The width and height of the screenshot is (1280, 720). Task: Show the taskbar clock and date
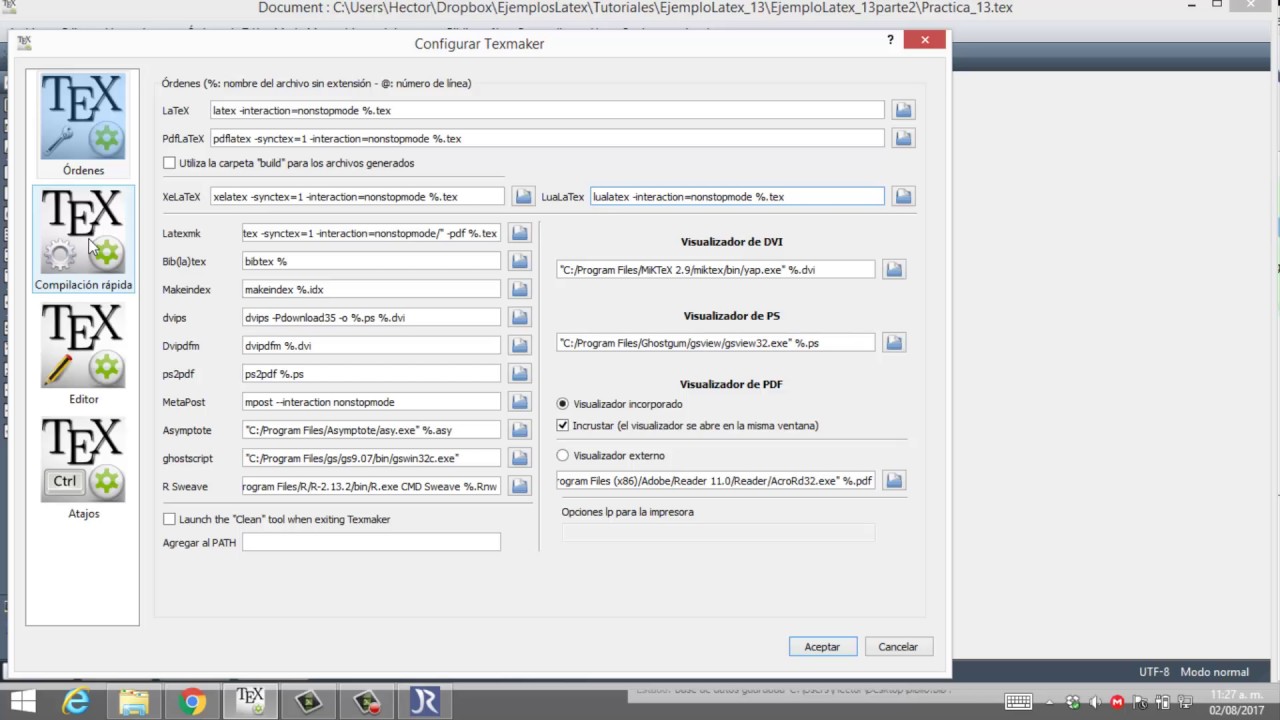[x=1236, y=702]
